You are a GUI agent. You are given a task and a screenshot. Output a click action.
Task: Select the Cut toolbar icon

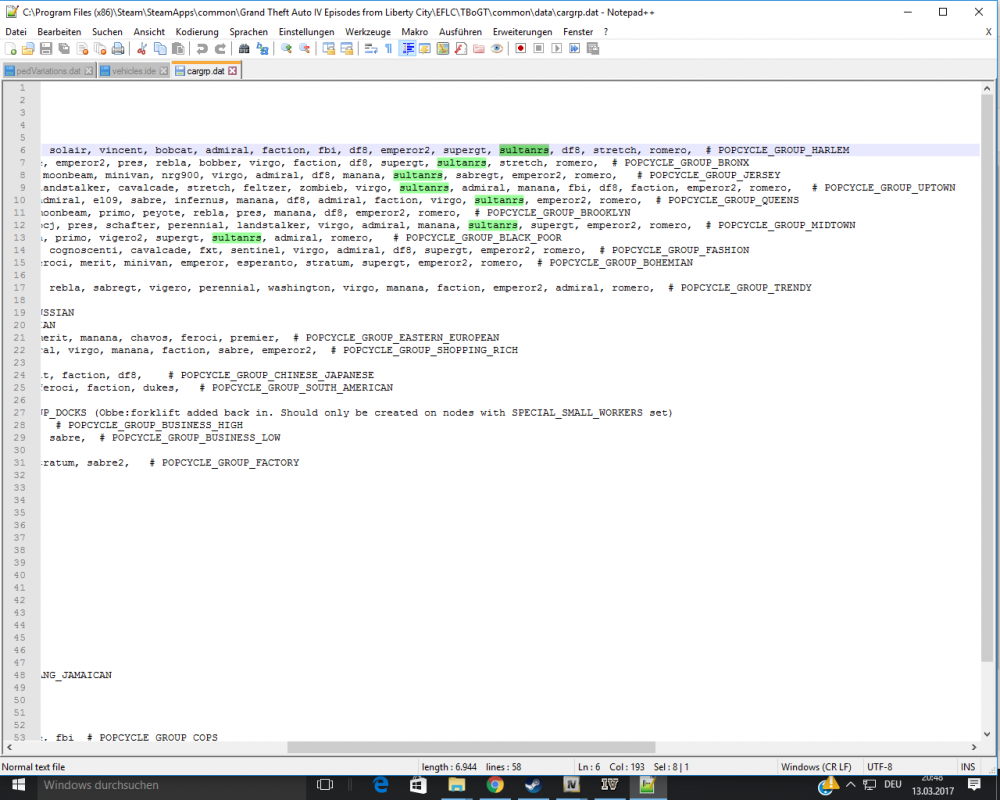tap(142, 48)
